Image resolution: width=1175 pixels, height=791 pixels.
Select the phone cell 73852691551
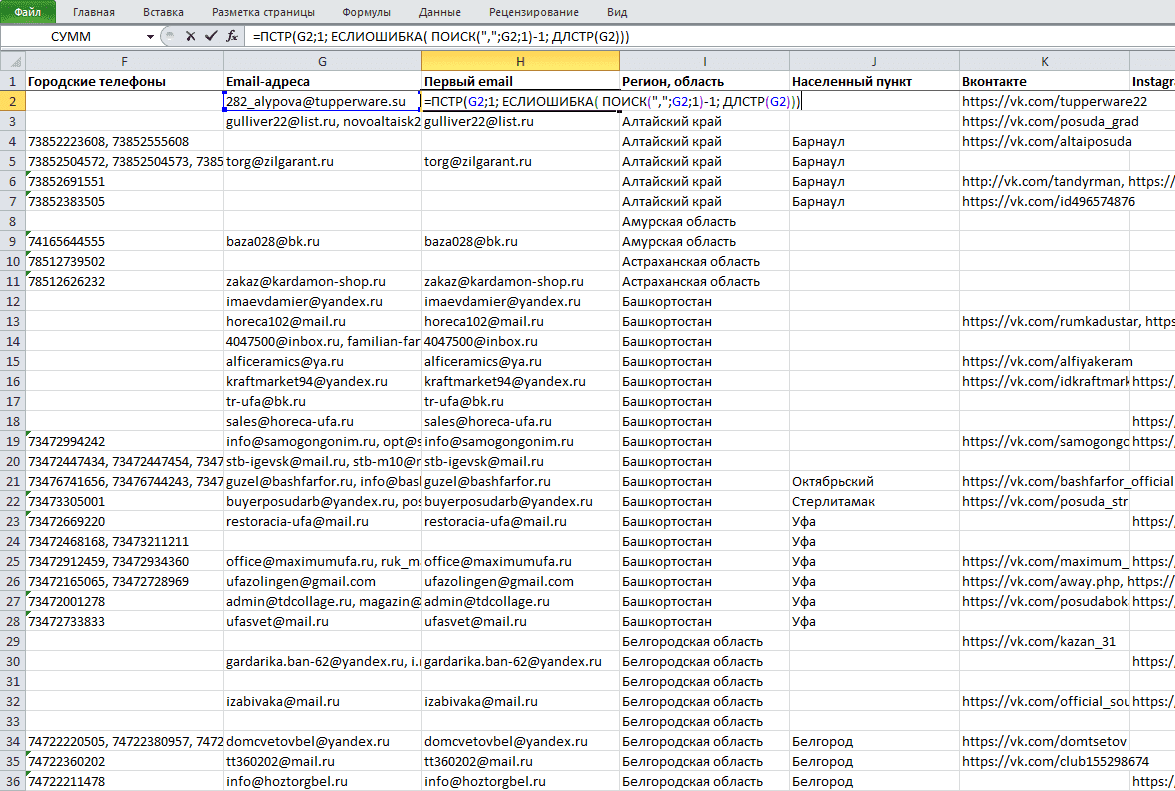[124, 181]
